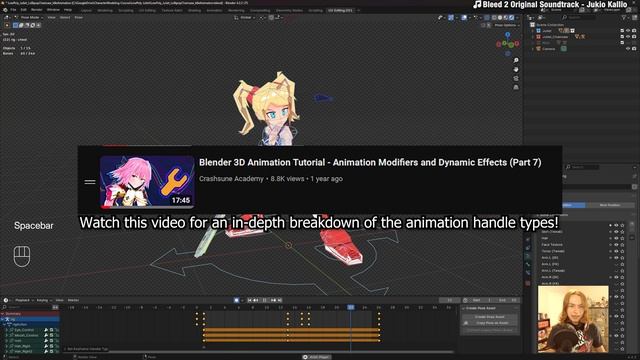Viewport: 640px width, 360px height.
Task: Open the Help menu
Action: [68, 9]
